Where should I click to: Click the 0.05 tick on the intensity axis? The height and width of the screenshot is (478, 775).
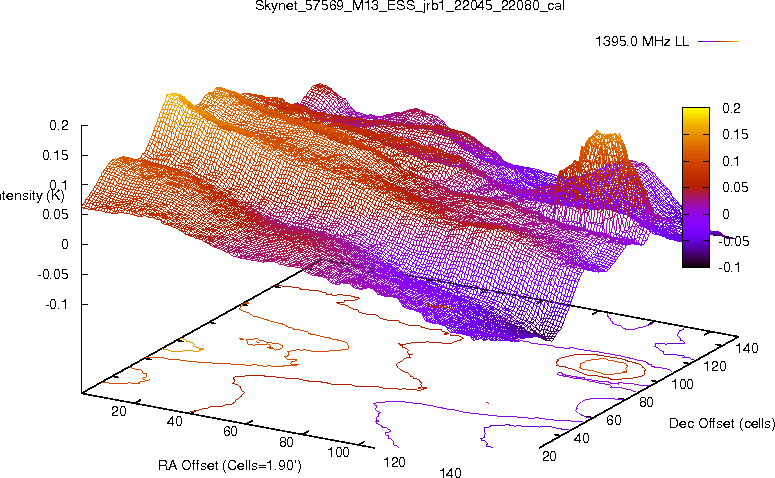coord(55,215)
